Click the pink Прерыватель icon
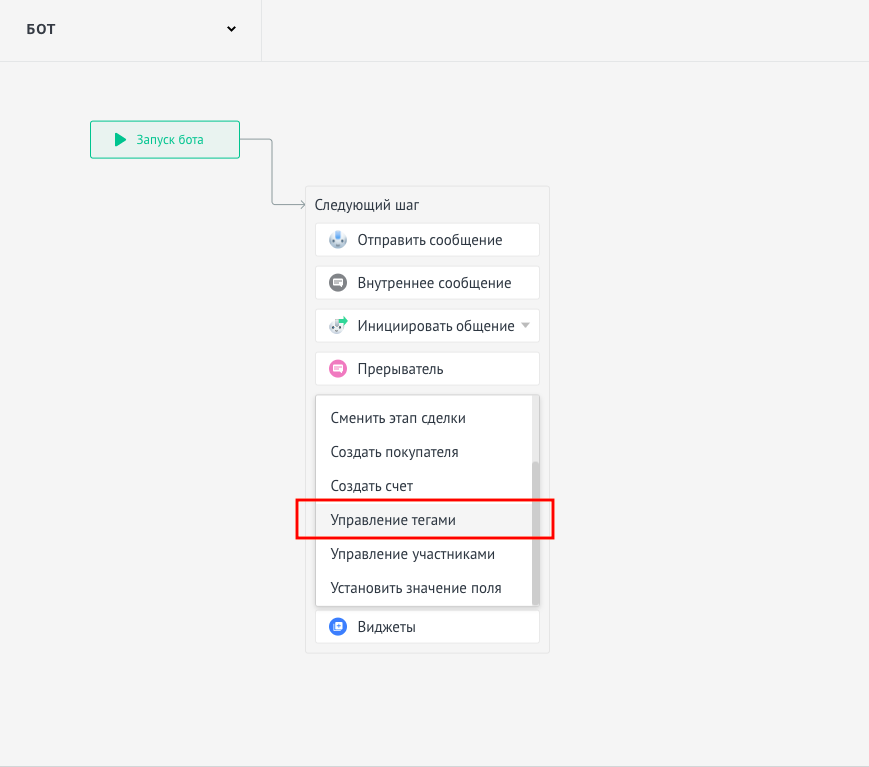 338,369
